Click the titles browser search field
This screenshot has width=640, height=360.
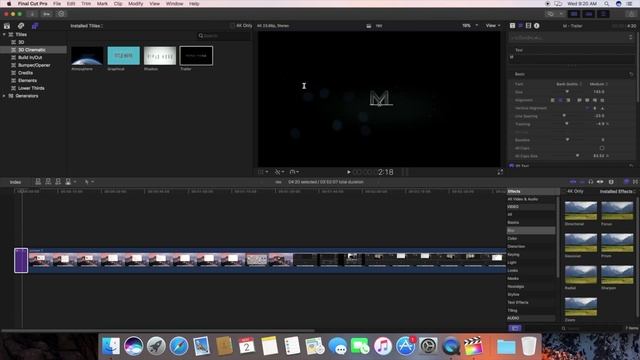tap(223, 36)
